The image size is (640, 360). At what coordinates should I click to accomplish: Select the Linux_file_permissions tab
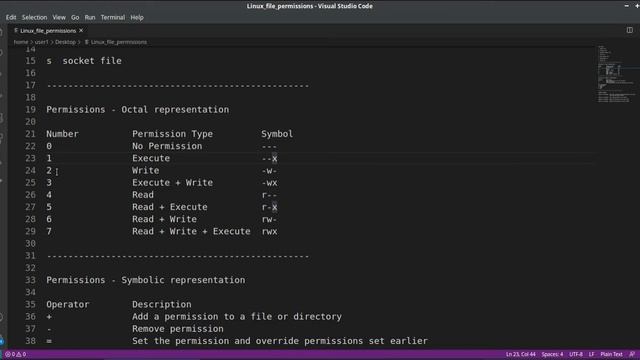(48, 31)
